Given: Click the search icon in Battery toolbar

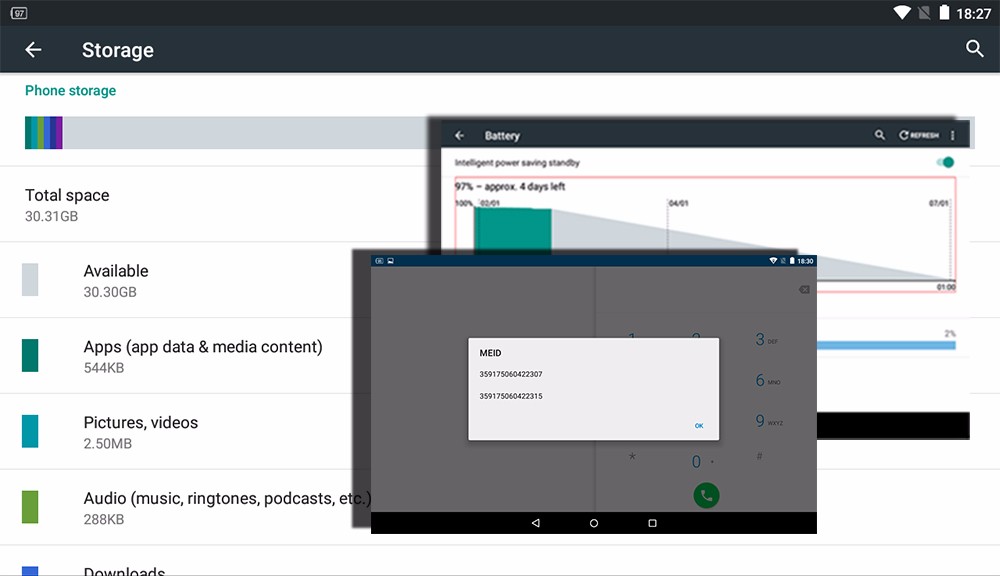Looking at the screenshot, I should 880,135.
